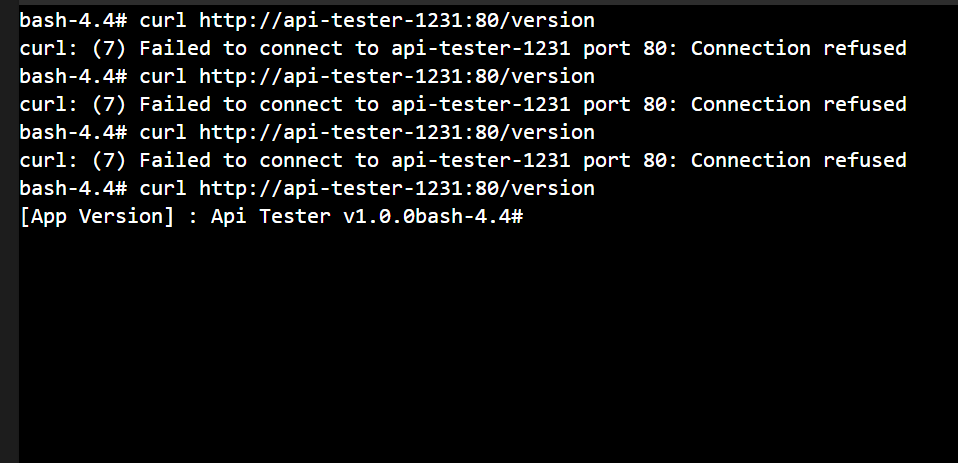Select the v1.0.0 version string

[379, 216]
